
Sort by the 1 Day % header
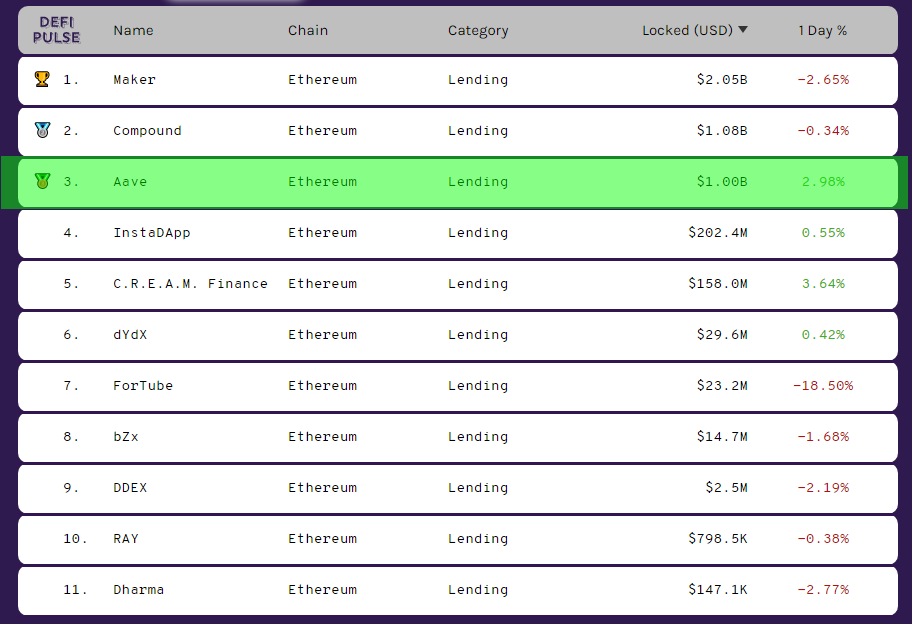pos(822,30)
